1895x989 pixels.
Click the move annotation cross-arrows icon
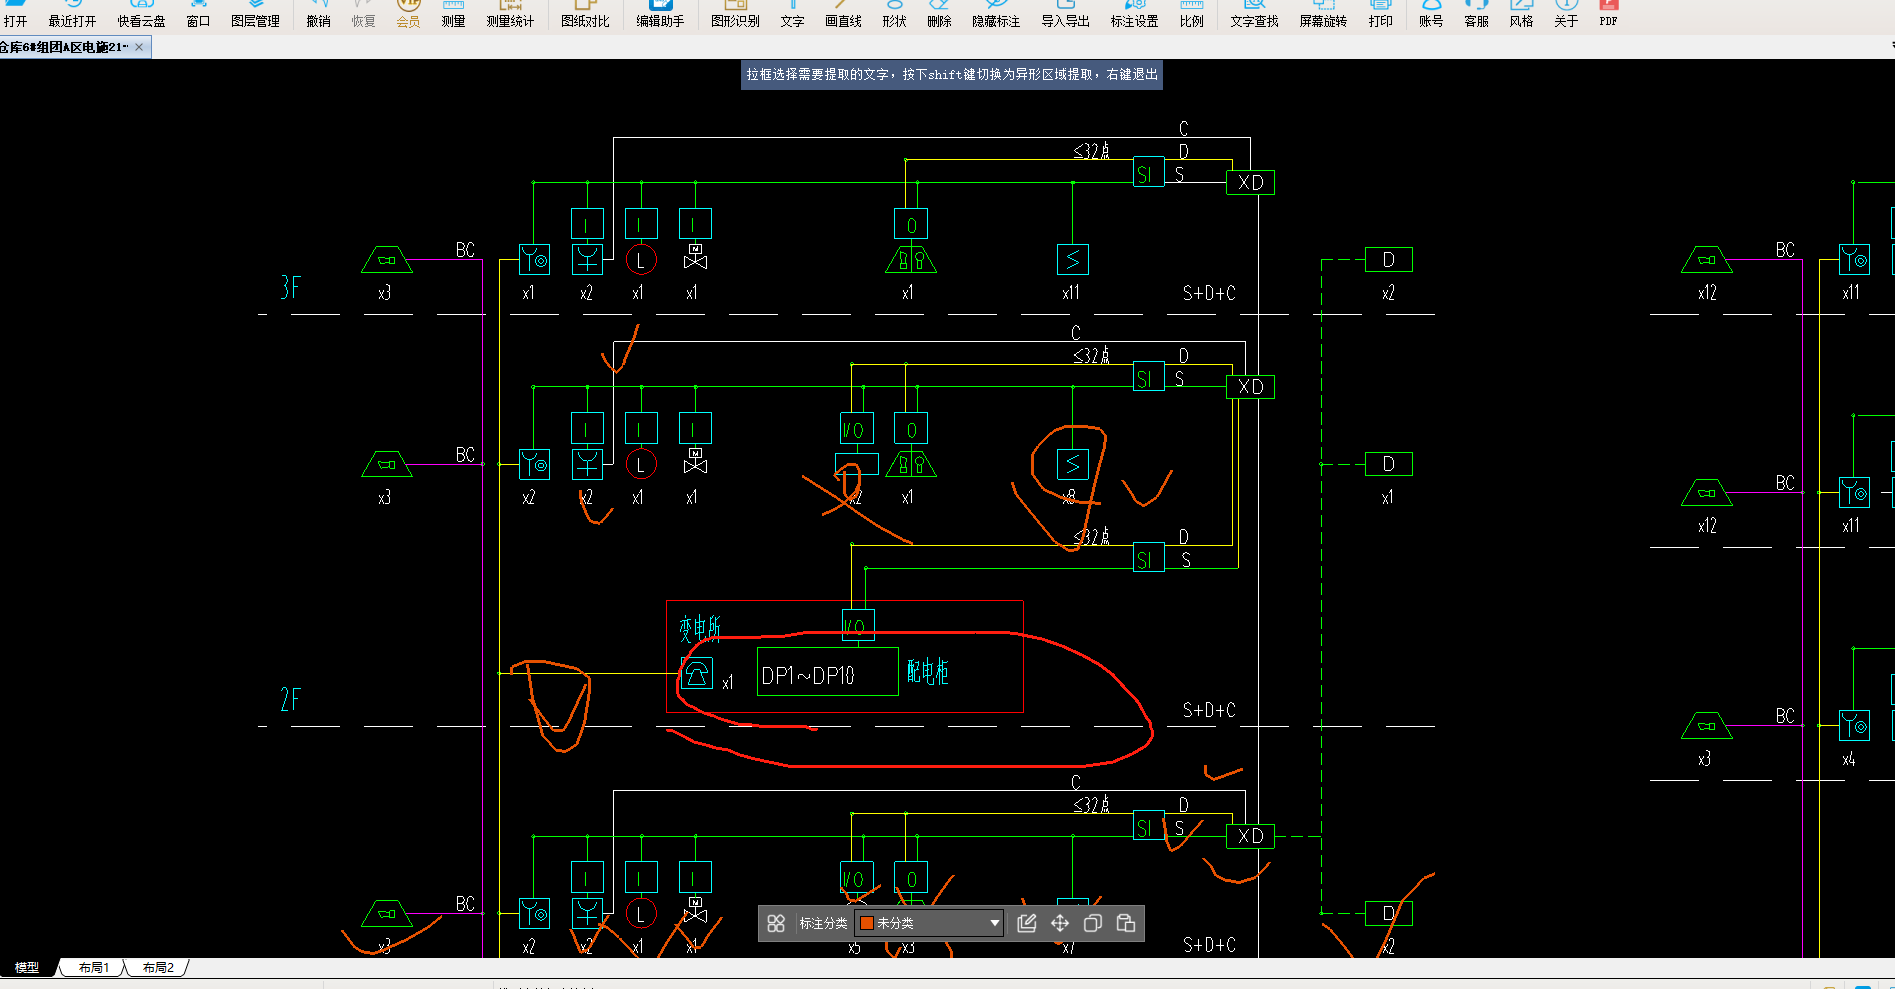pyautogui.click(x=1060, y=923)
